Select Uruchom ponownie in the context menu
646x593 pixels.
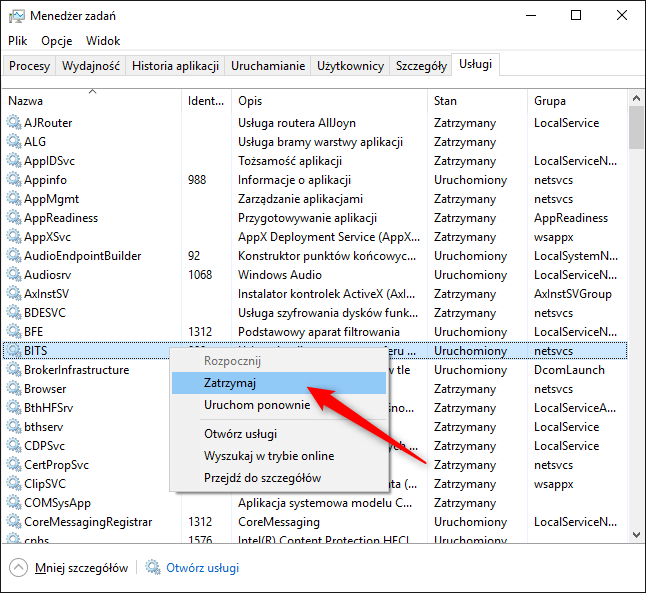pyautogui.click(x=257, y=405)
